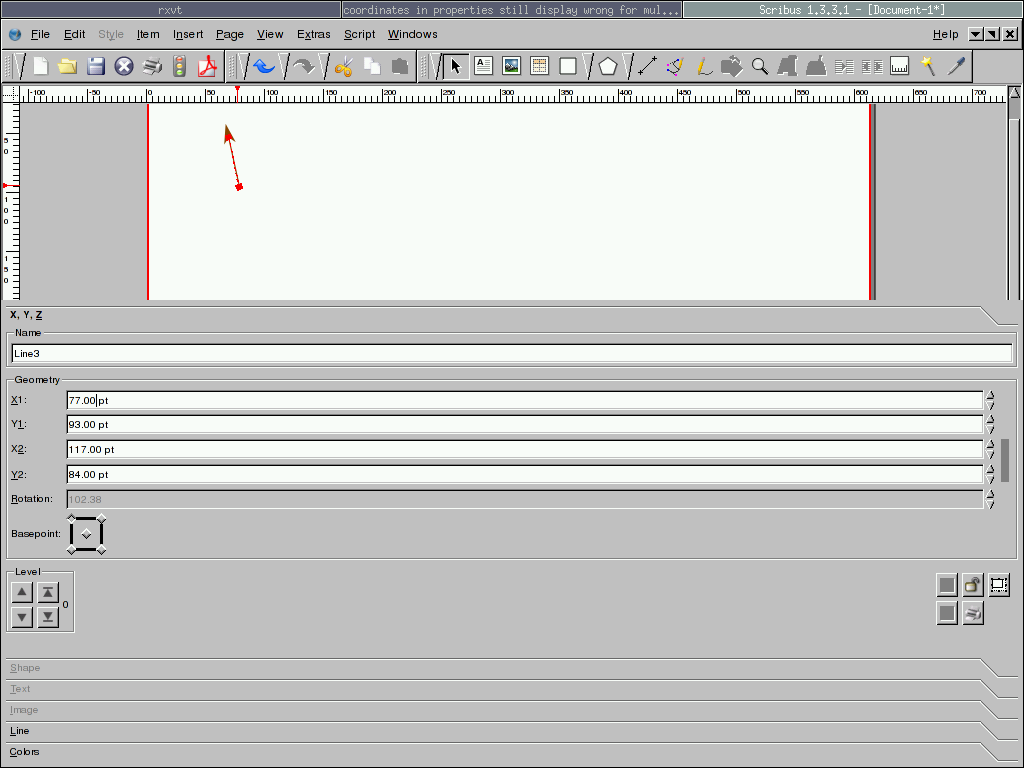This screenshot has width=1024, height=768.
Task: Toggle the lock object button
Action: pos(973,585)
